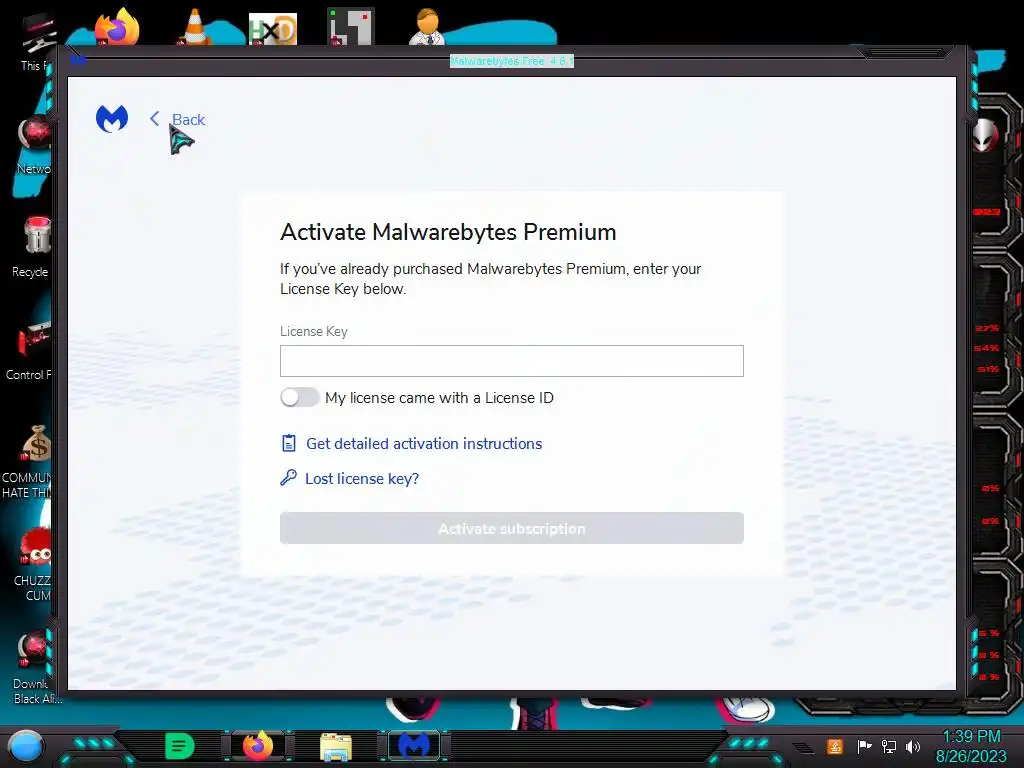Click the clipboard icon beside activation instructions

(x=289, y=443)
